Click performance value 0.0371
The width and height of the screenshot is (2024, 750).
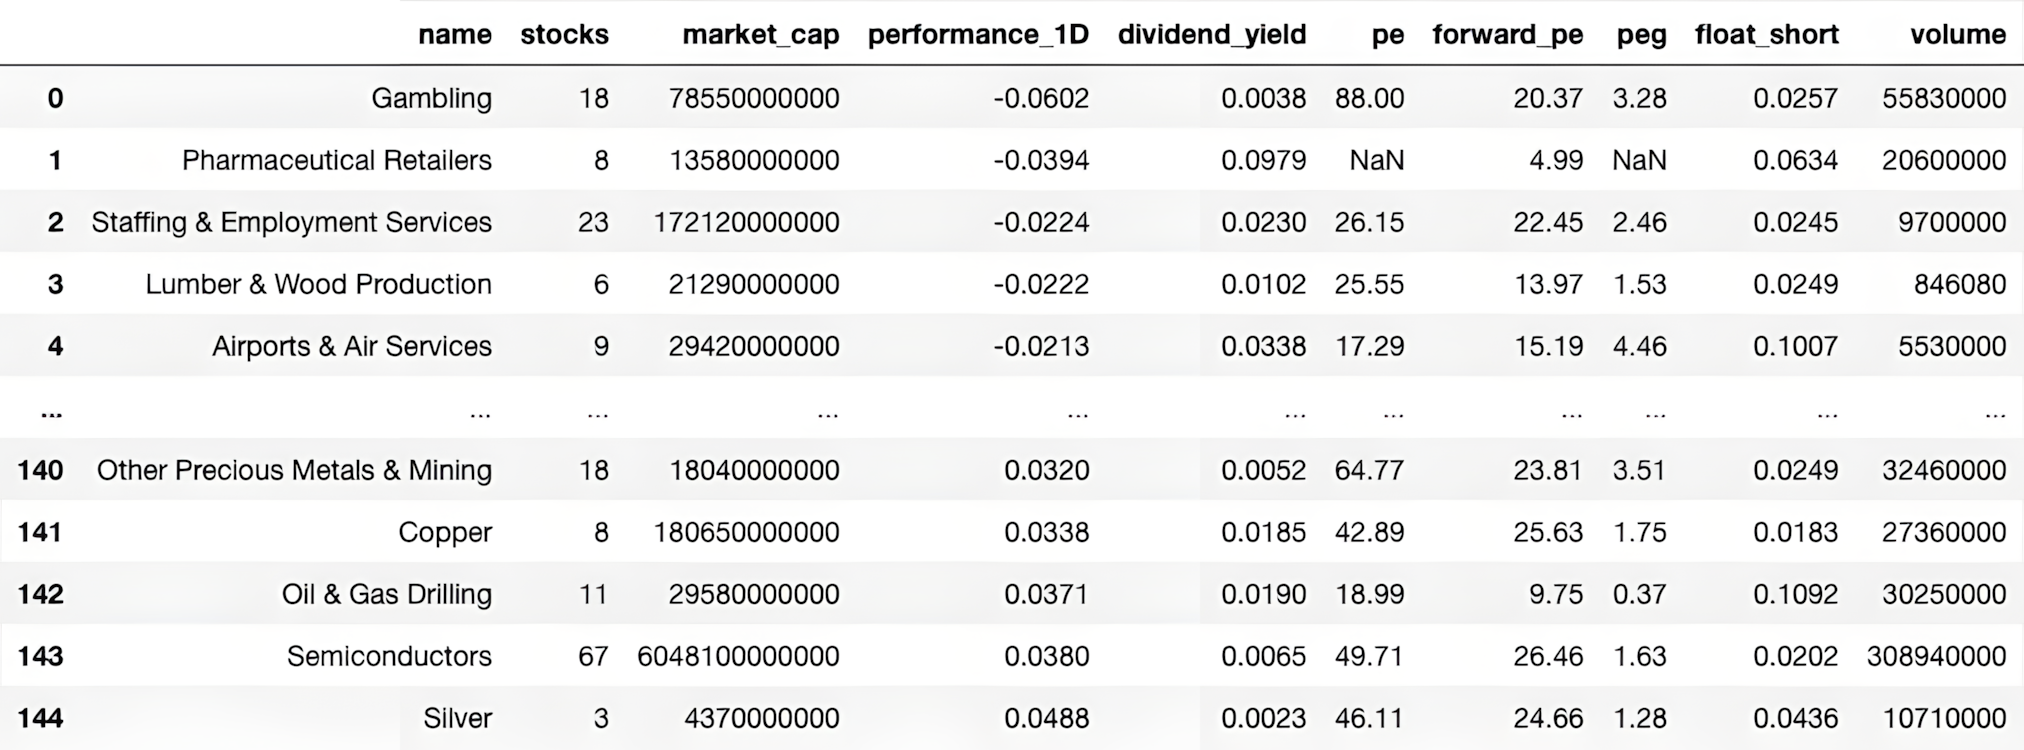1046,594
